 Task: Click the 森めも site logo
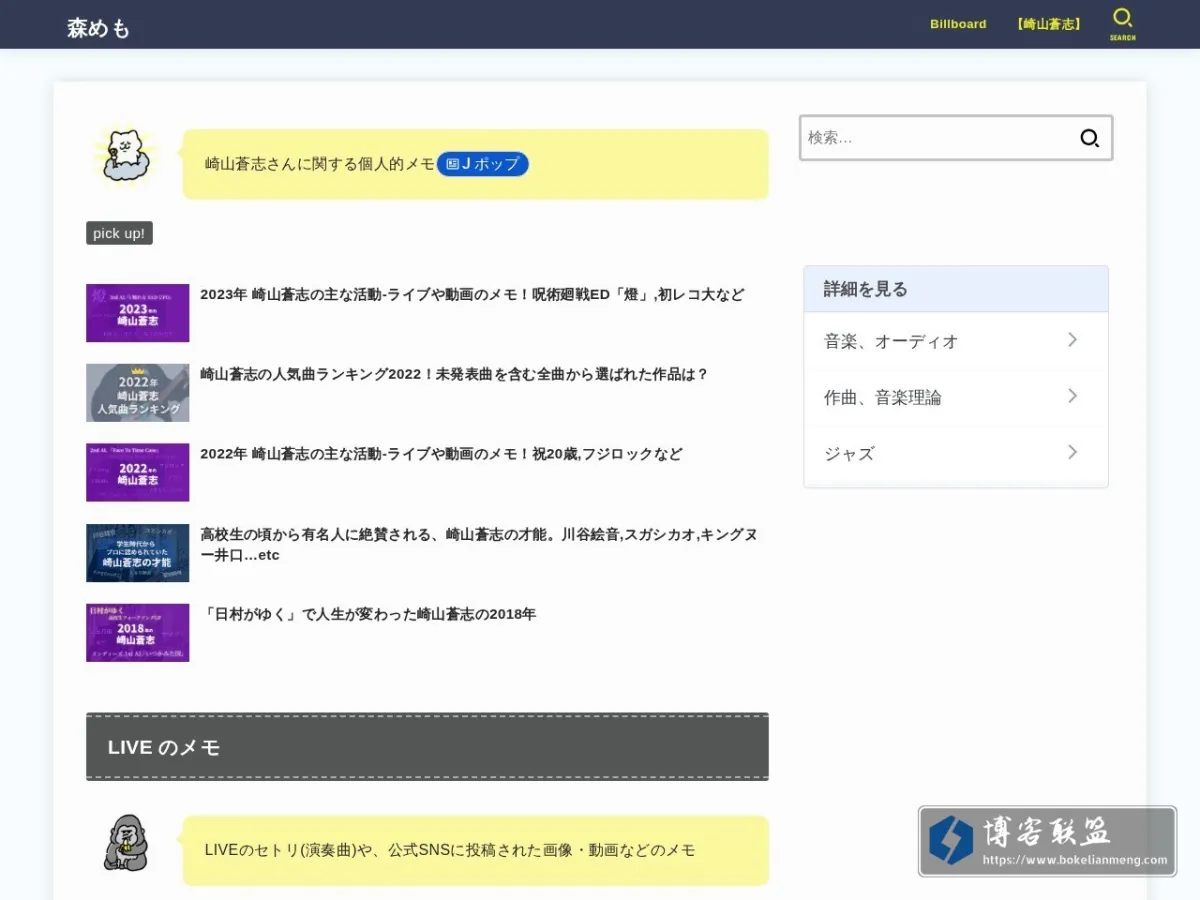point(99,28)
